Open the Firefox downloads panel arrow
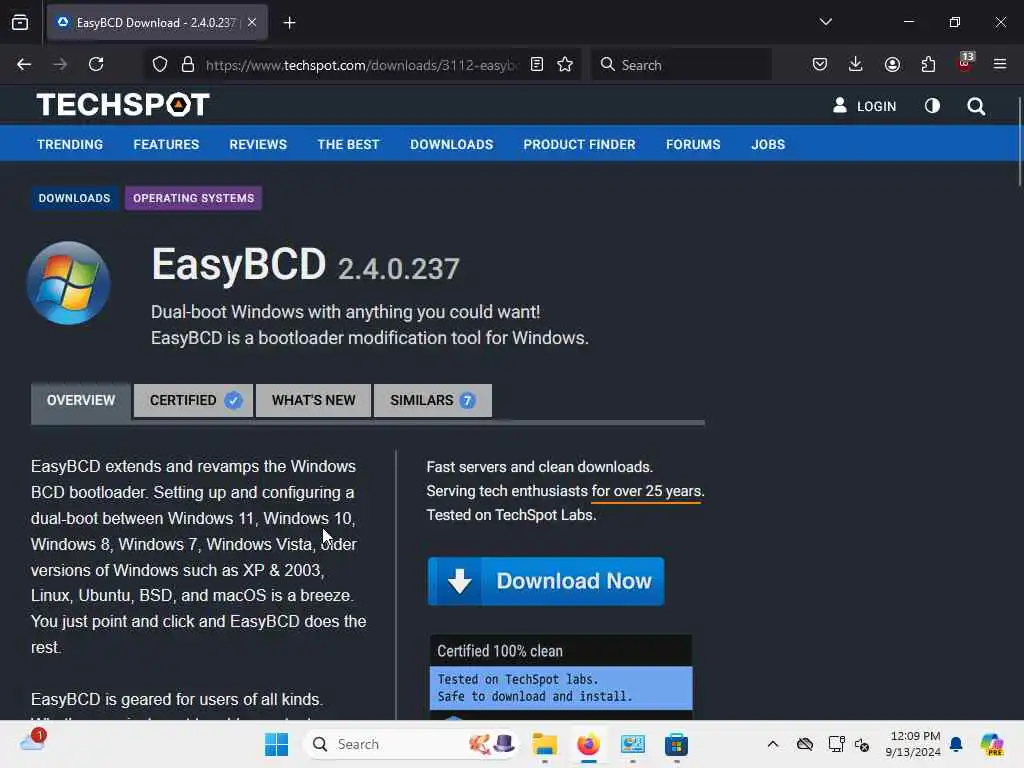This screenshot has height=768, width=1024. (856, 64)
